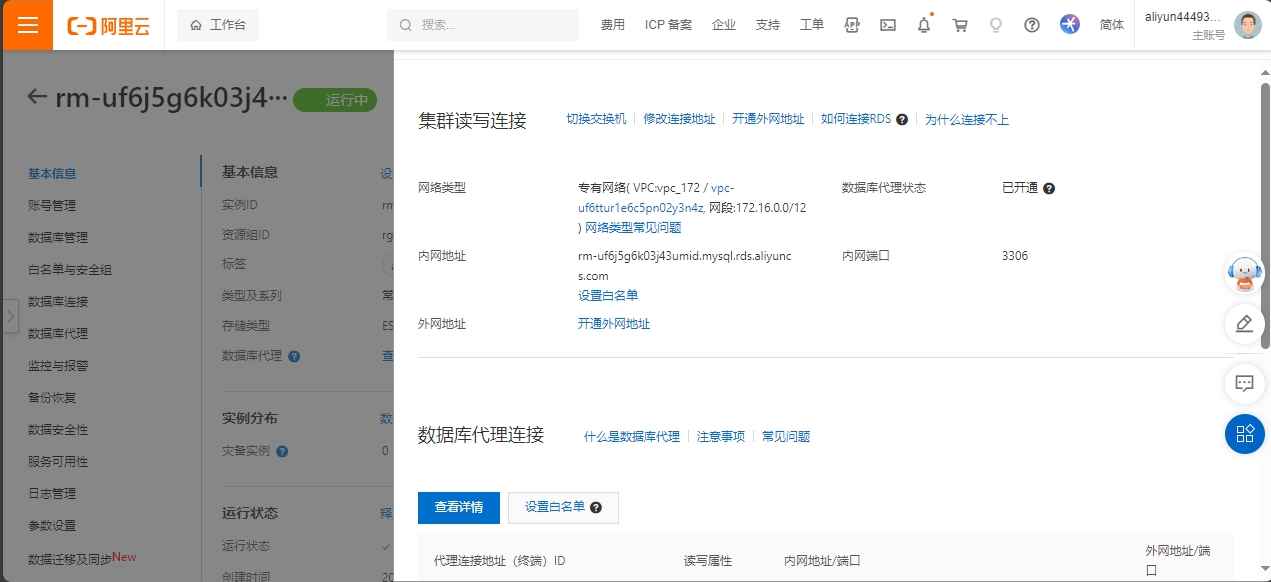Screen dimensions: 1271x582
Task: Open the shopping cart
Action: coord(960,25)
